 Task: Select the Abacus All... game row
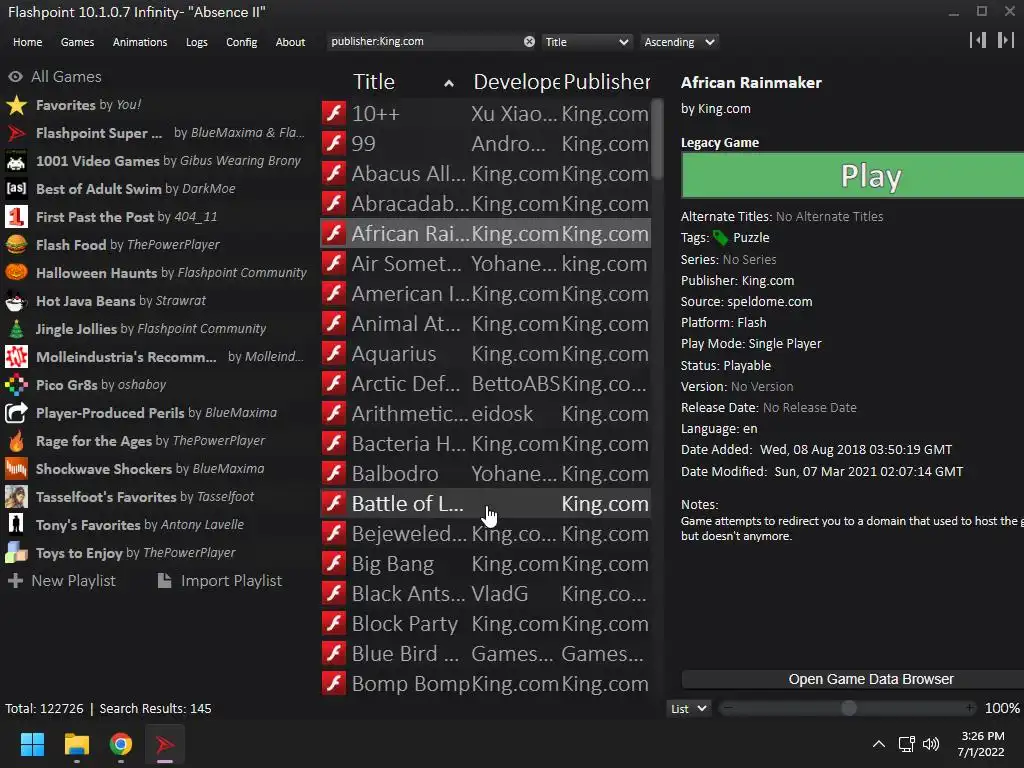(485, 173)
